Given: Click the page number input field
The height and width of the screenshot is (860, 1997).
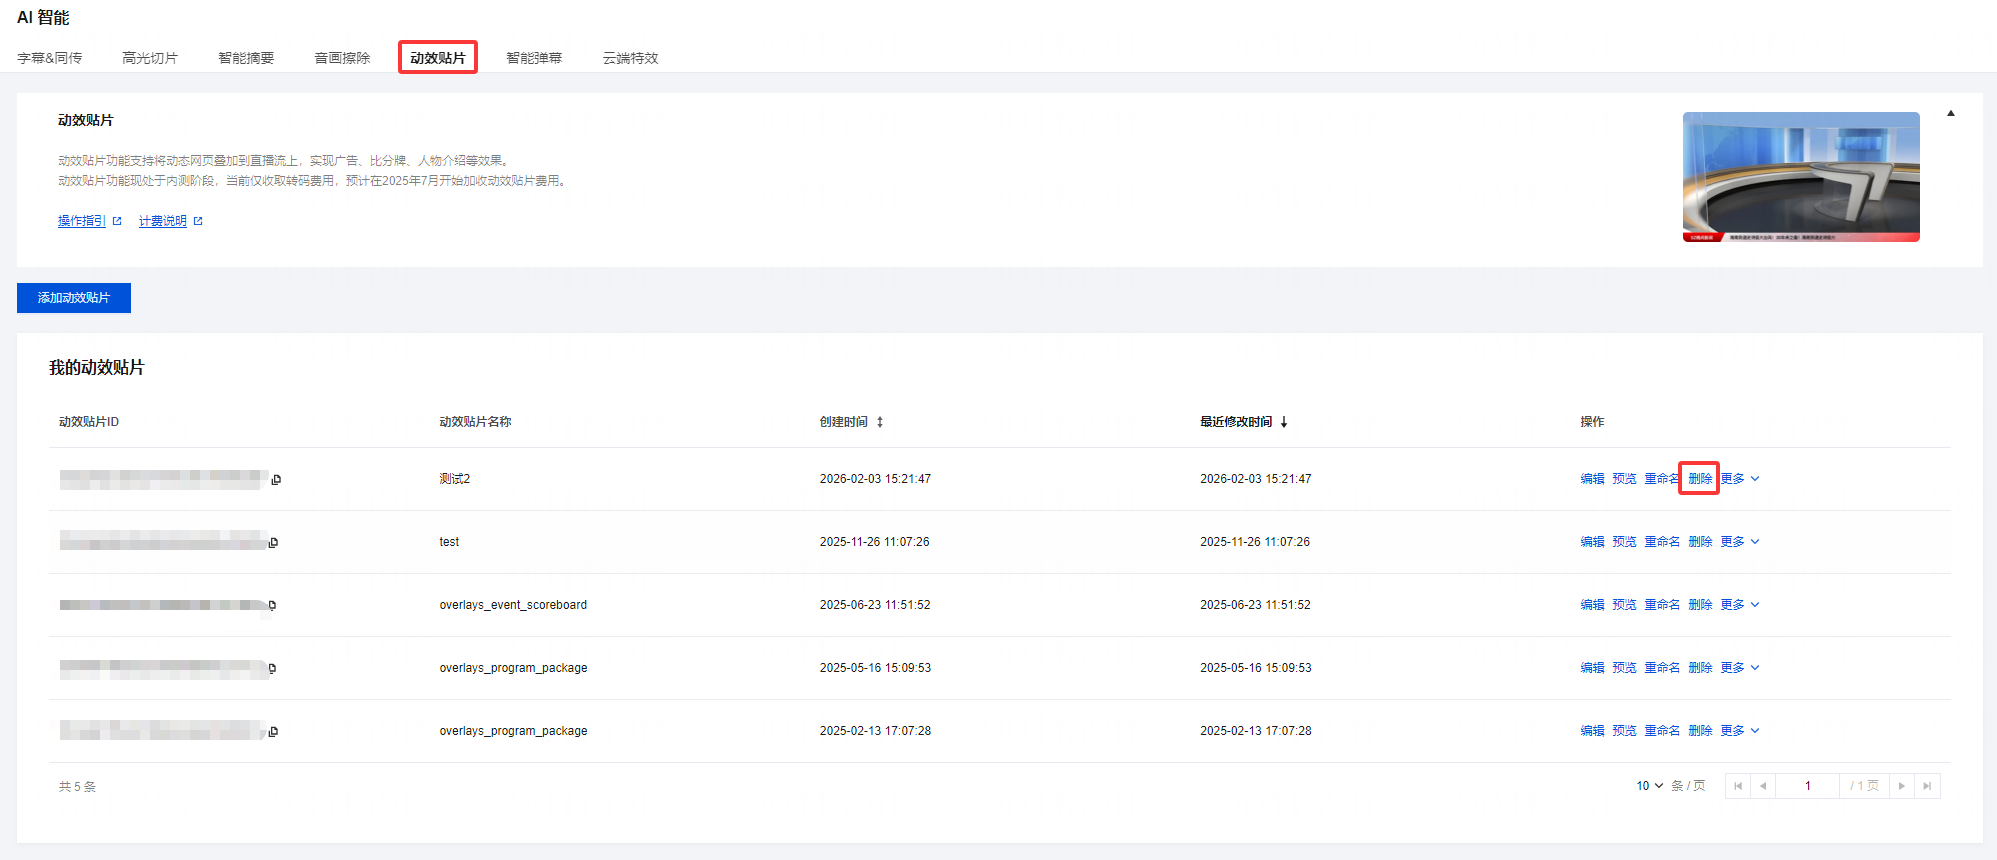Looking at the screenshot, I should click(1807, 786).
